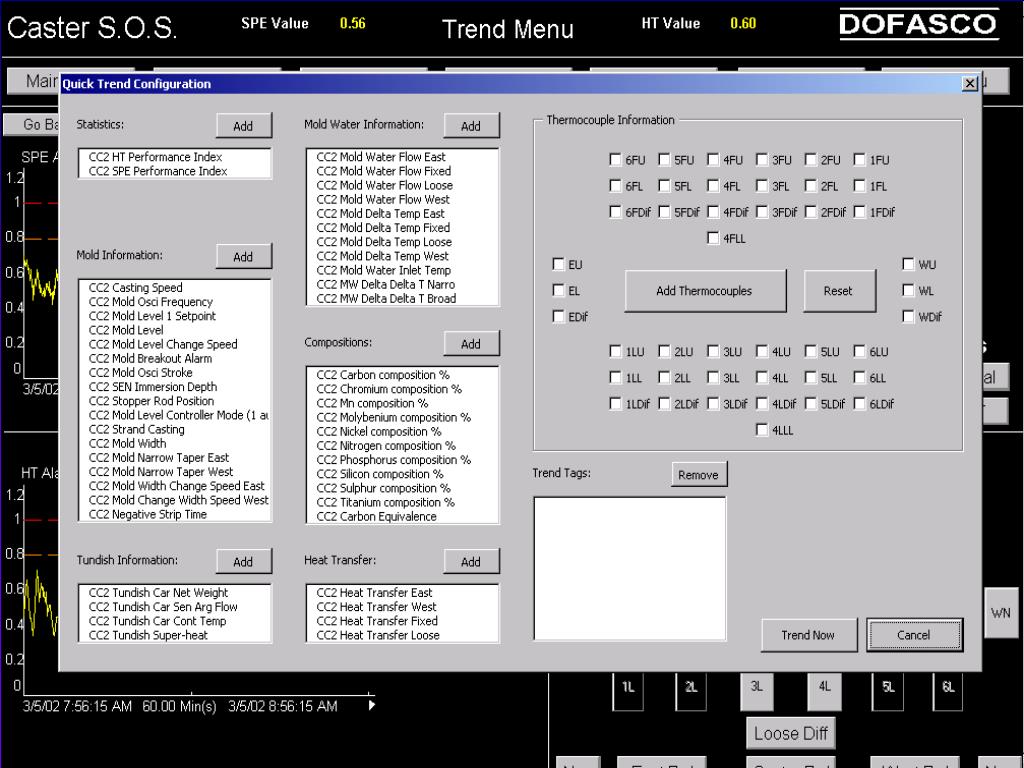Click the Trend Now button
Screen dimensions: 1024x768
point(808,635)
